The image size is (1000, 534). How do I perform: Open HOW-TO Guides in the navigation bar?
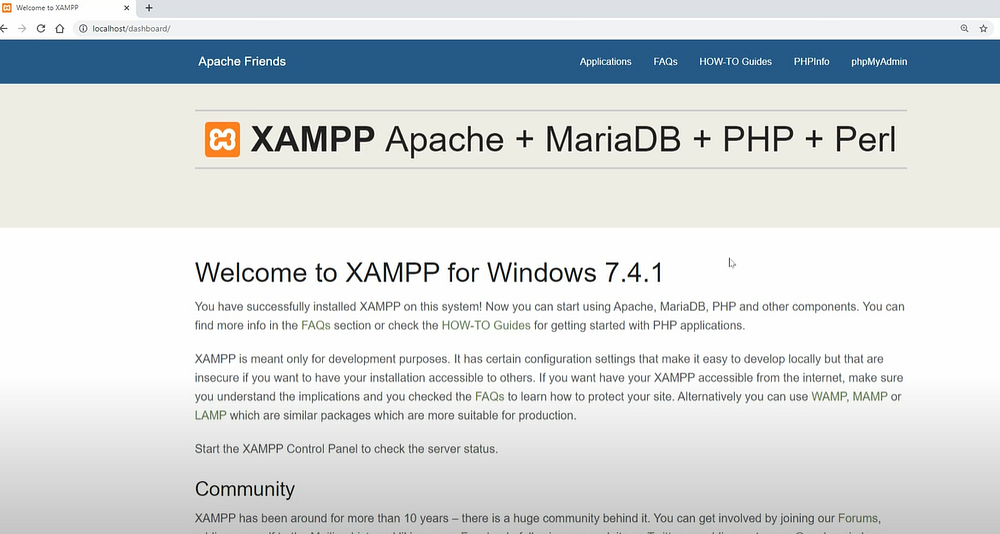tap(735, 62)
